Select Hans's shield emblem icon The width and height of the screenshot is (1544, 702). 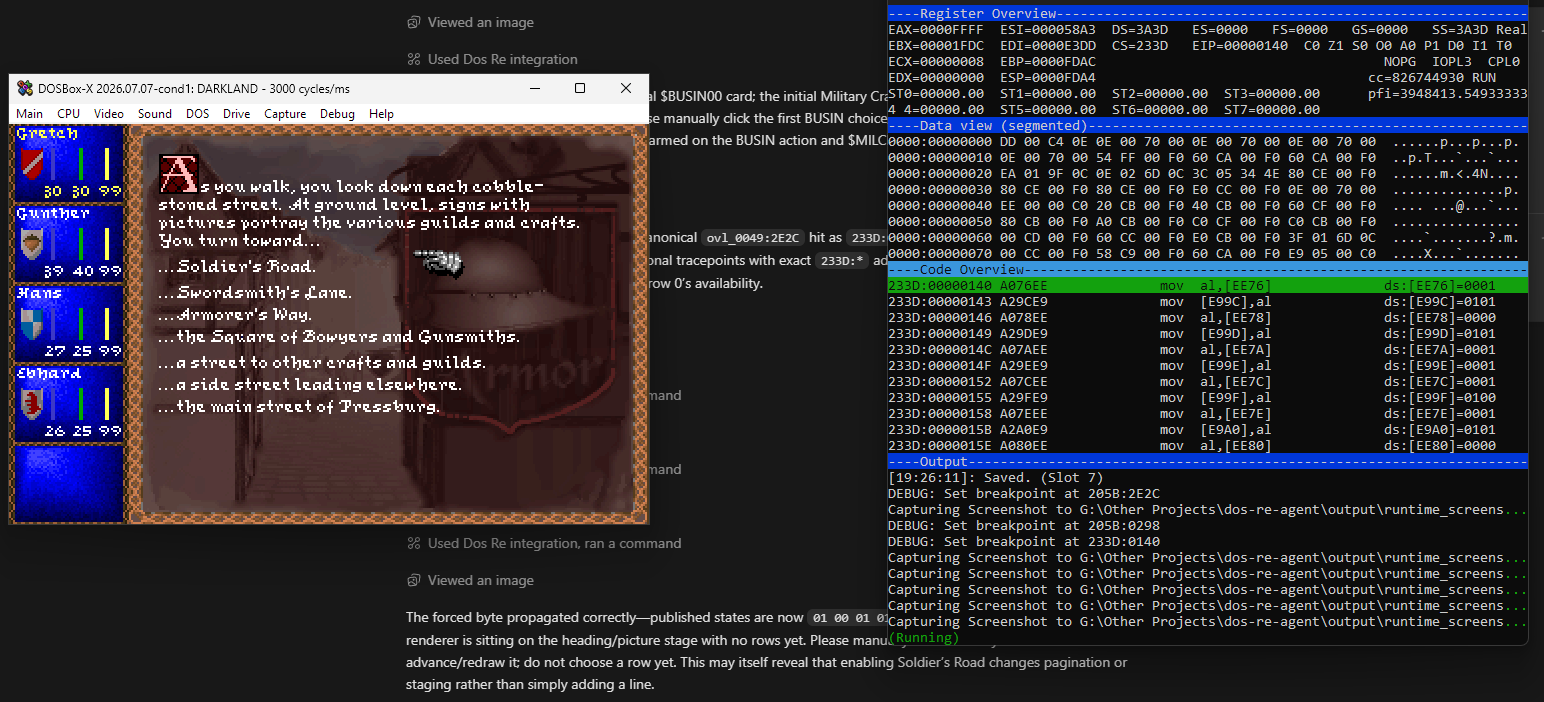click(33, 322)
